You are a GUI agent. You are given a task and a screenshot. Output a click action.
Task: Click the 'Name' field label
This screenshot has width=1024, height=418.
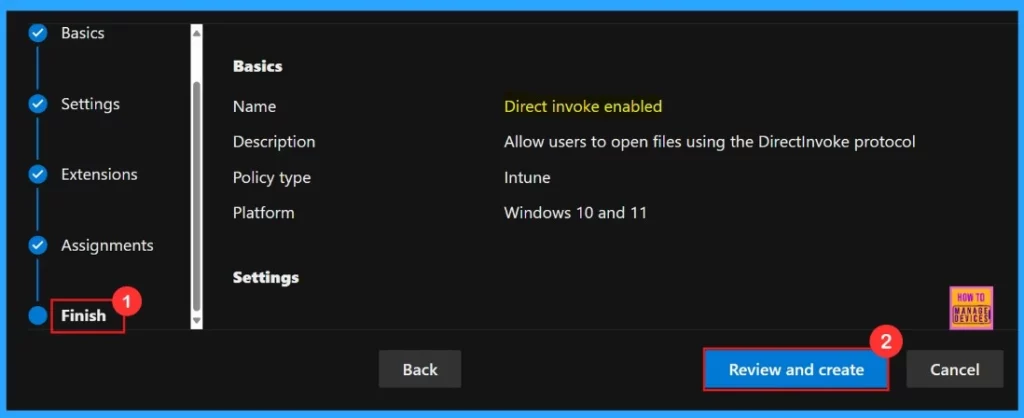click(x=255, y=106)
